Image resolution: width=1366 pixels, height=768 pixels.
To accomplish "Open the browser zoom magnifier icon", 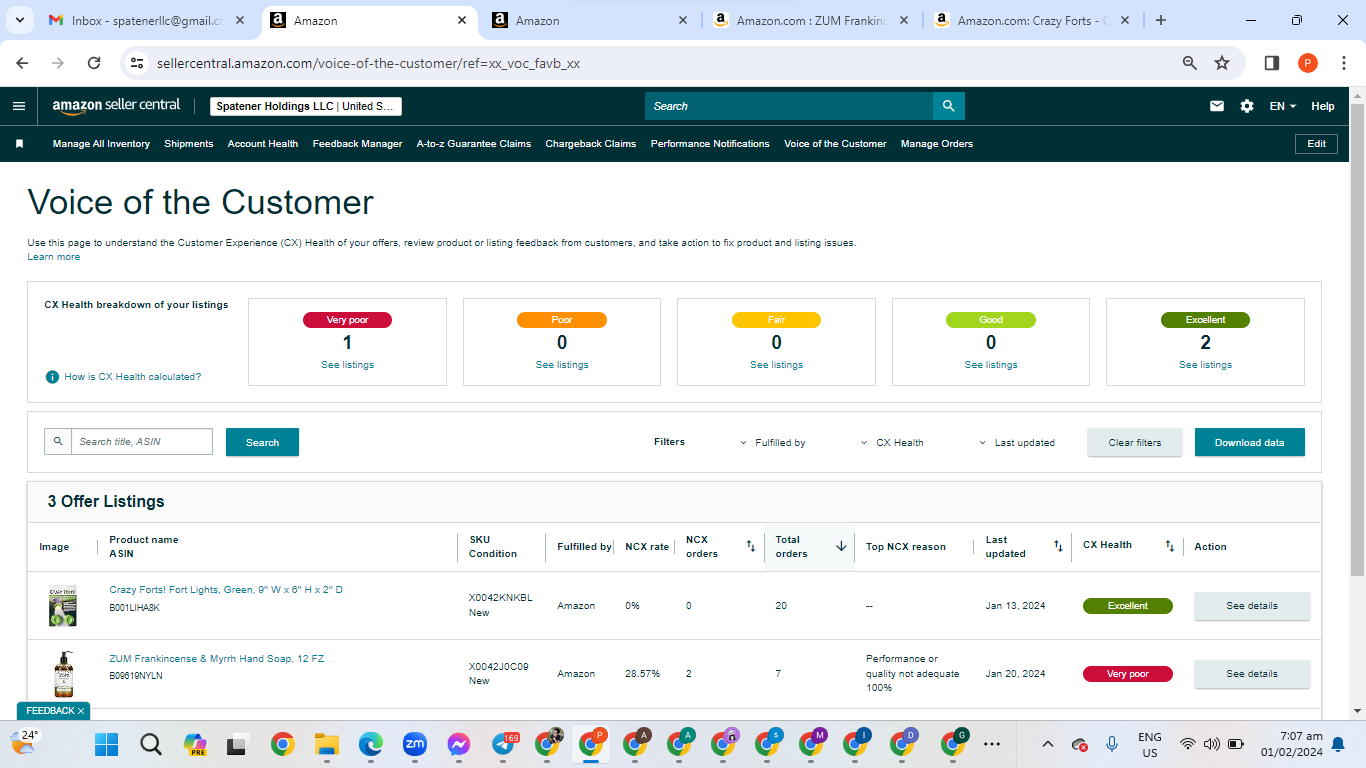I will 1190,63.
